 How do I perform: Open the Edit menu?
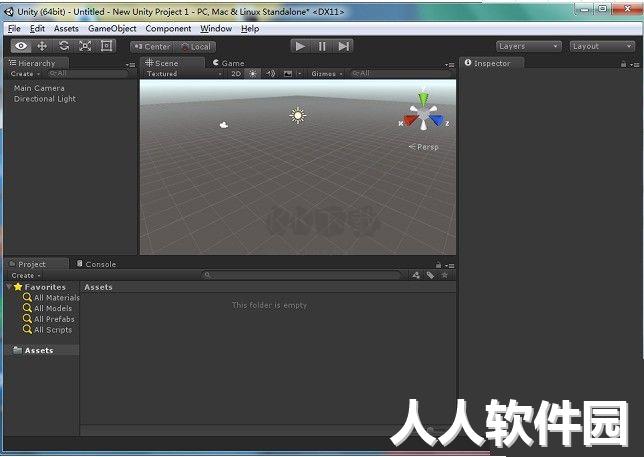coord(37,29)
